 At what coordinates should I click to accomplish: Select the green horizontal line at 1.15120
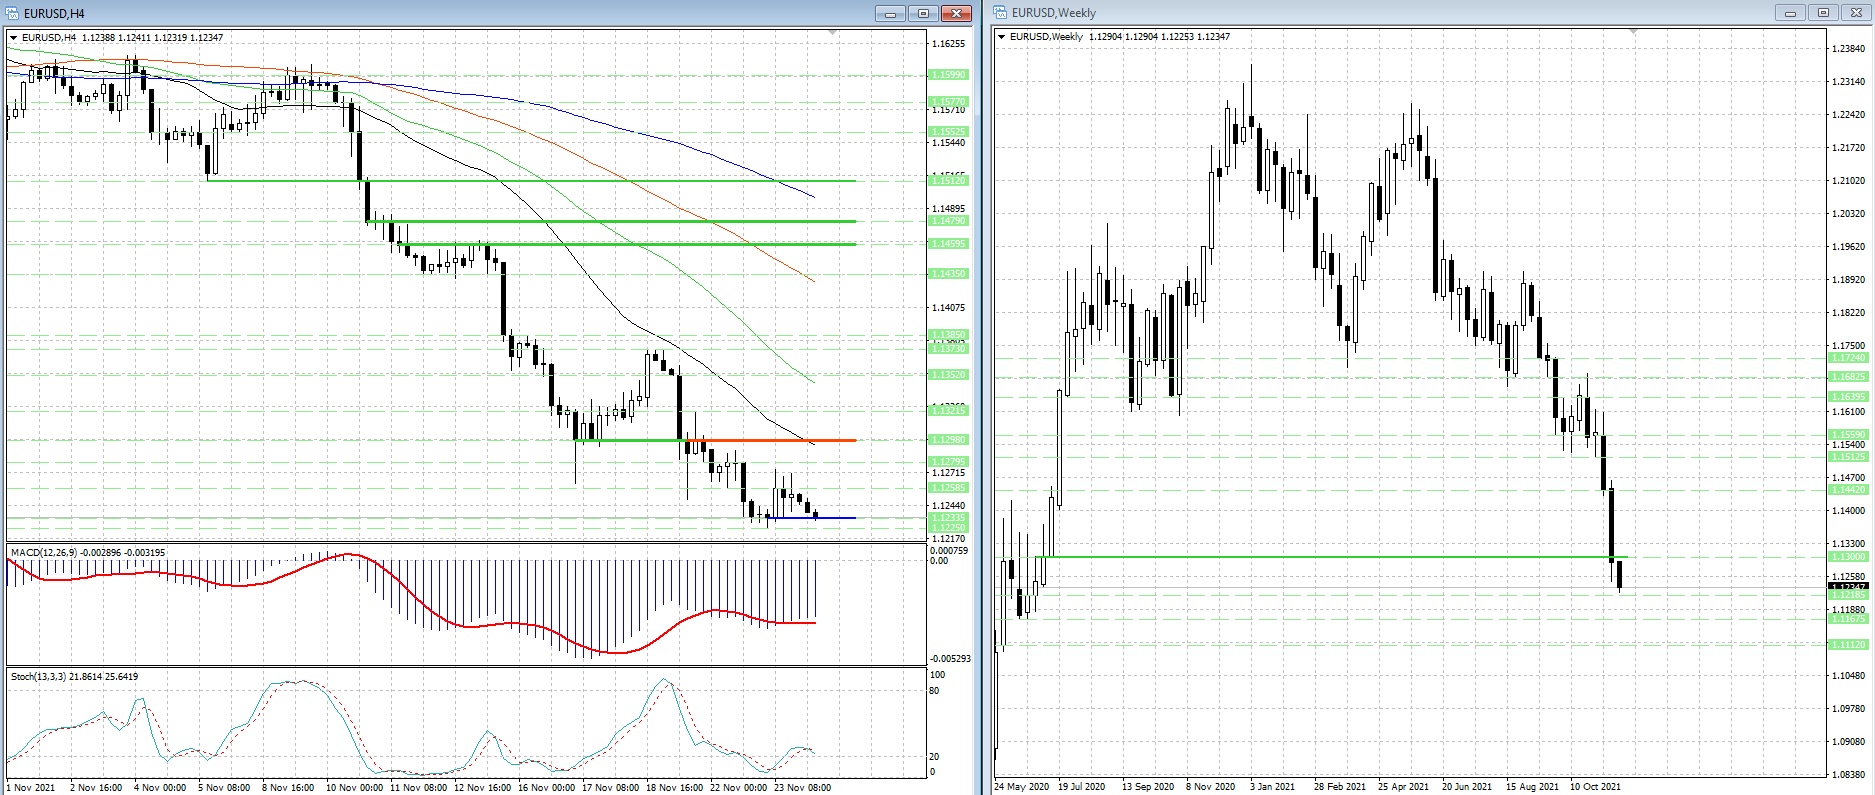[531, 181]
